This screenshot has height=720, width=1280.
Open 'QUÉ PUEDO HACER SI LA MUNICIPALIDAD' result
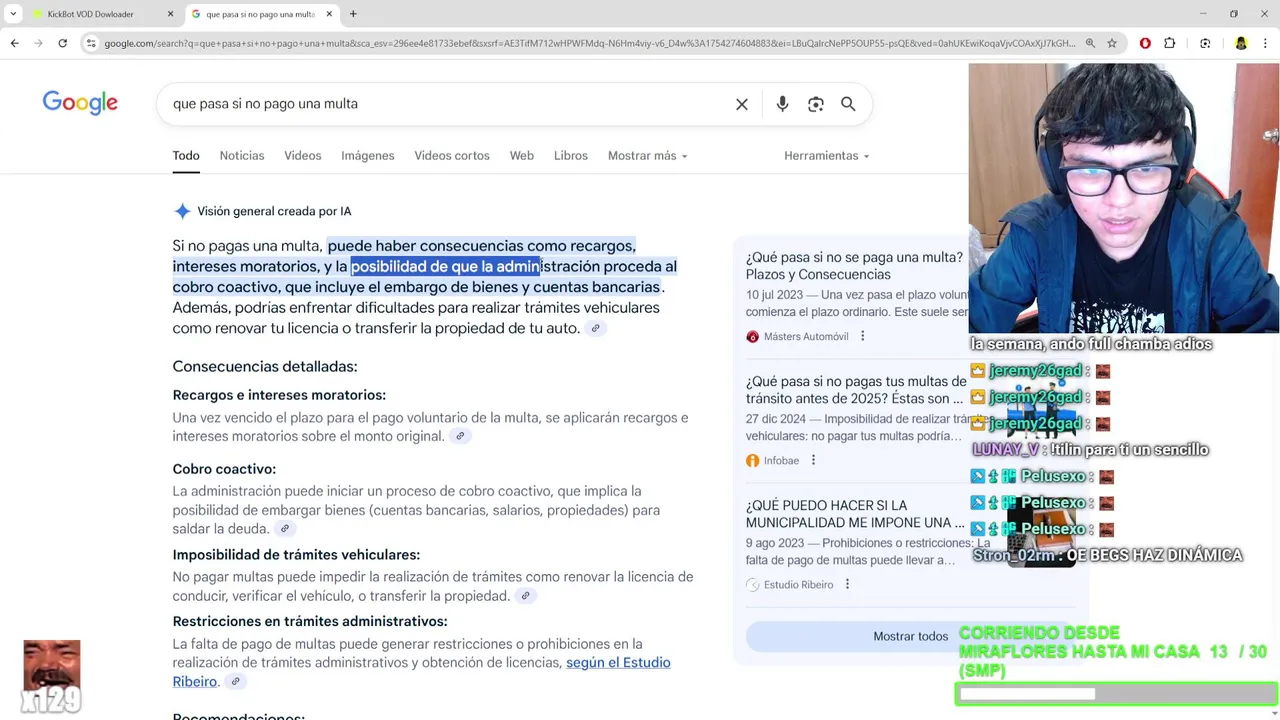point(855,514)
